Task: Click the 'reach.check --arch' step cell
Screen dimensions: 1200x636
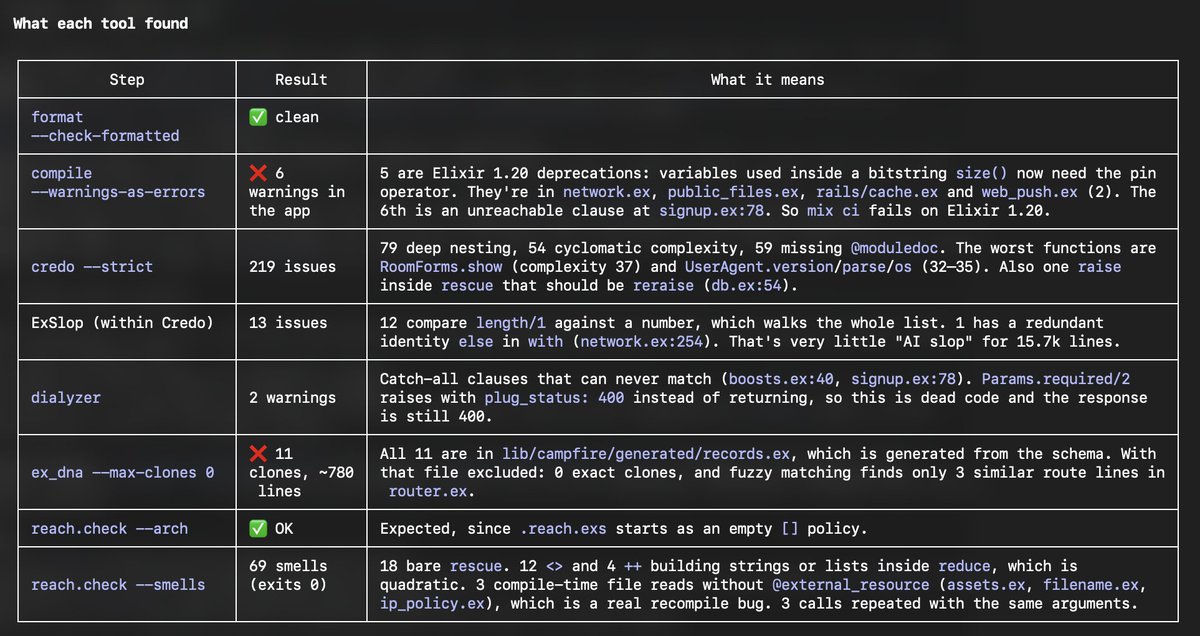Action: (x=127, y=528)
